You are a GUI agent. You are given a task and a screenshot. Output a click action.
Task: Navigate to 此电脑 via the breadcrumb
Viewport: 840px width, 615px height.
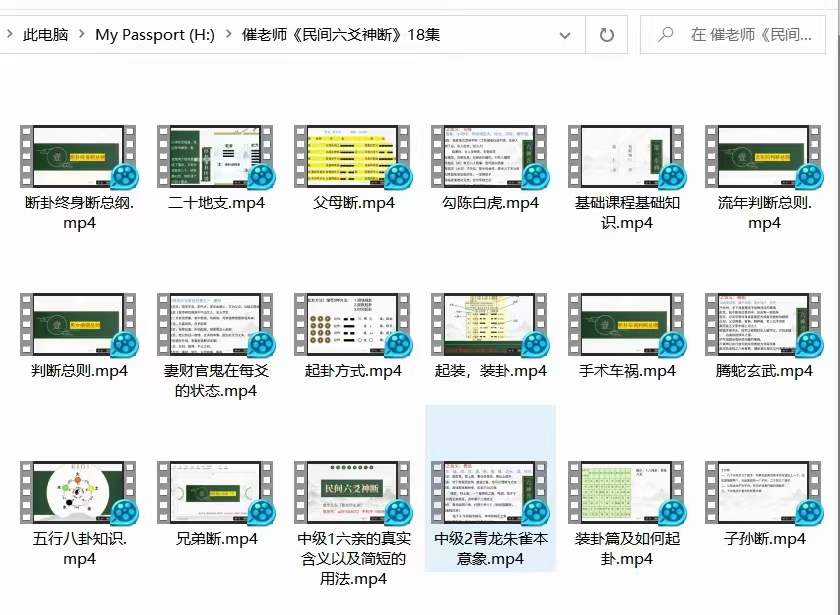click(46, 34)
